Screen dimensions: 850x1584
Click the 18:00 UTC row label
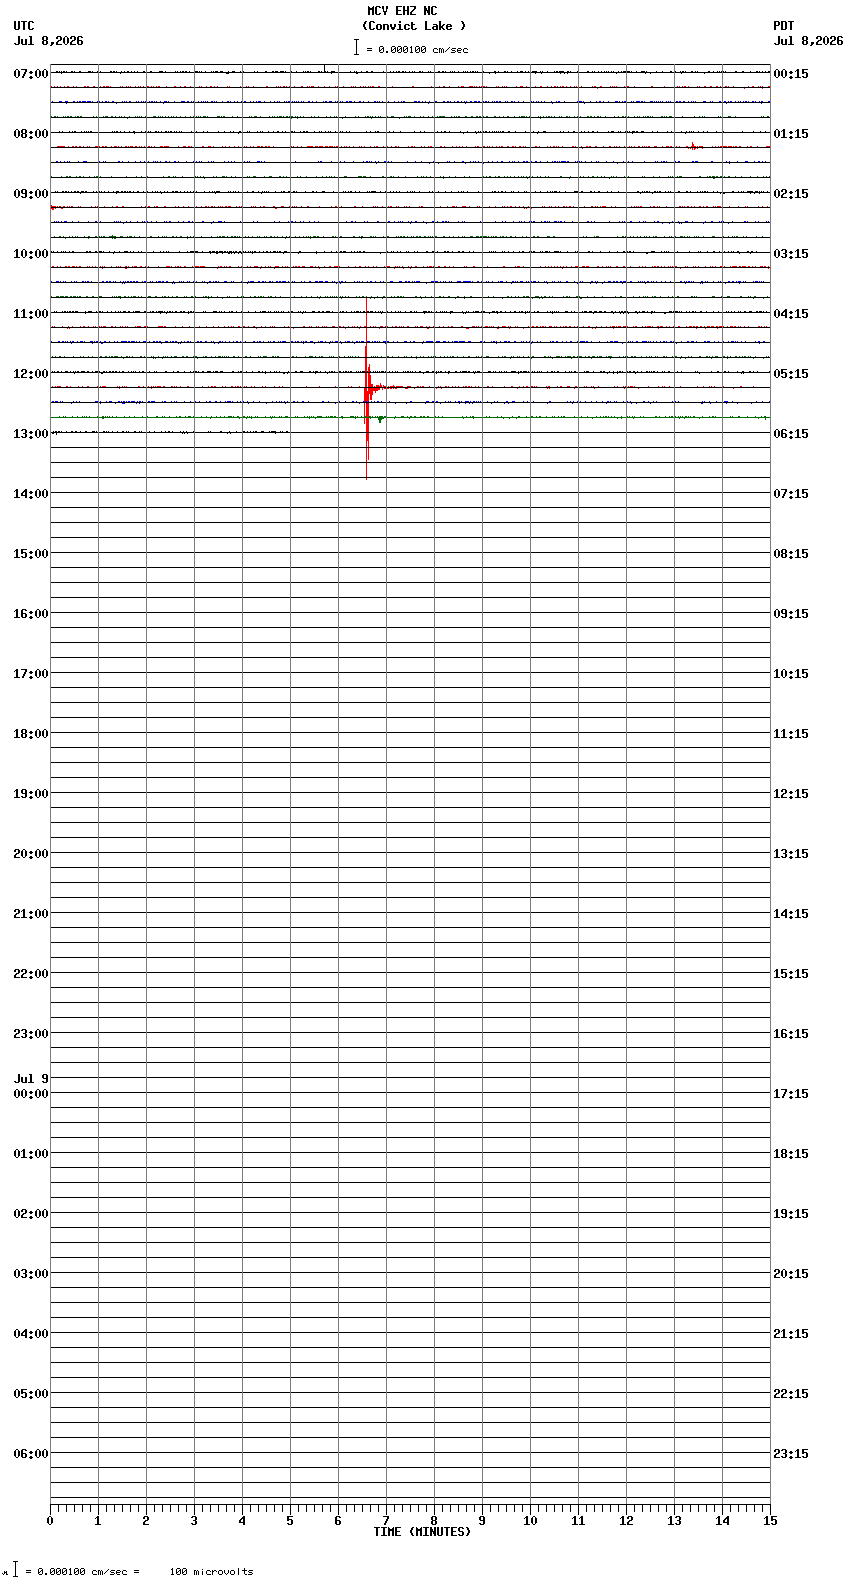[x=31, y=734]
